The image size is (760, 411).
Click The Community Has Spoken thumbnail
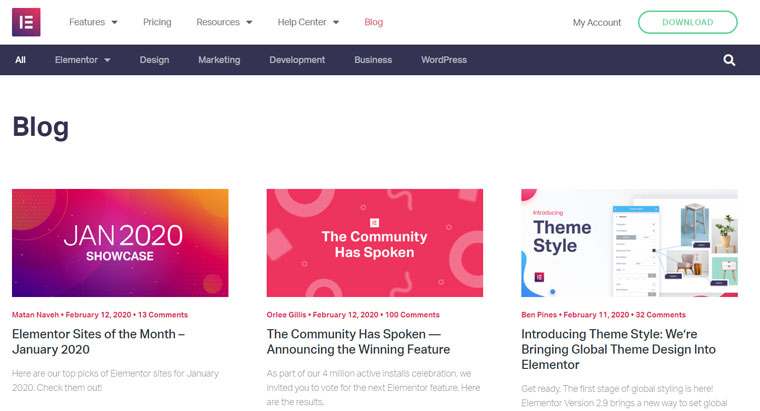[x=374, y=243]
